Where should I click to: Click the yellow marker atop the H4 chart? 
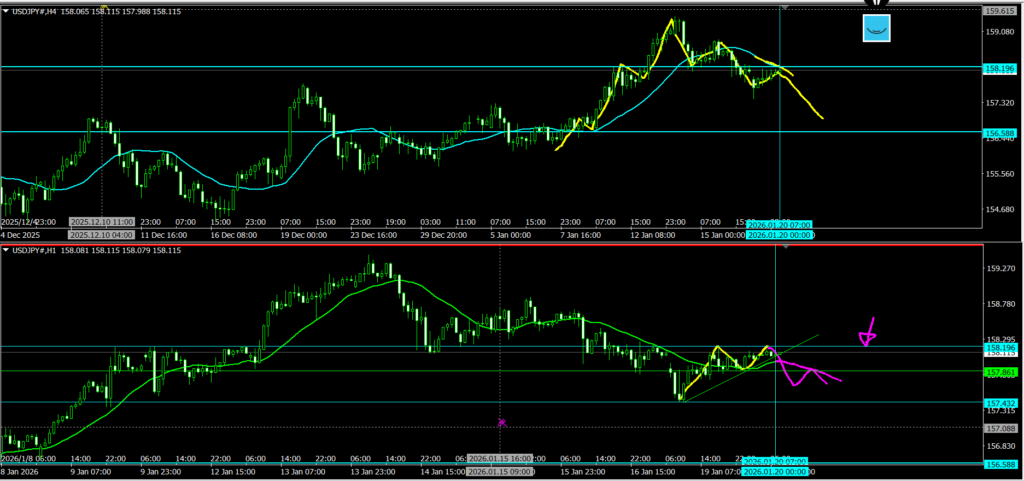pyautogui.click(x=104, y=7)
